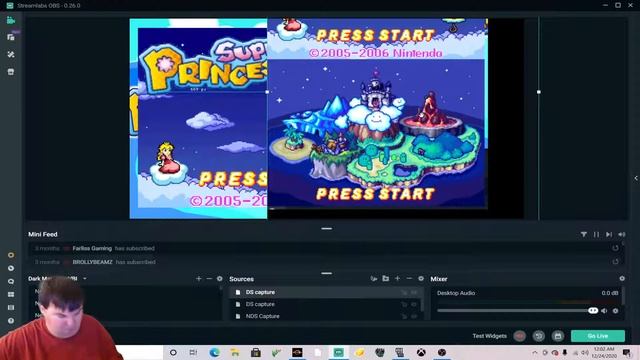Click the green Go Live button
Screen dimensions: 640x360
[x=598, y=336]
